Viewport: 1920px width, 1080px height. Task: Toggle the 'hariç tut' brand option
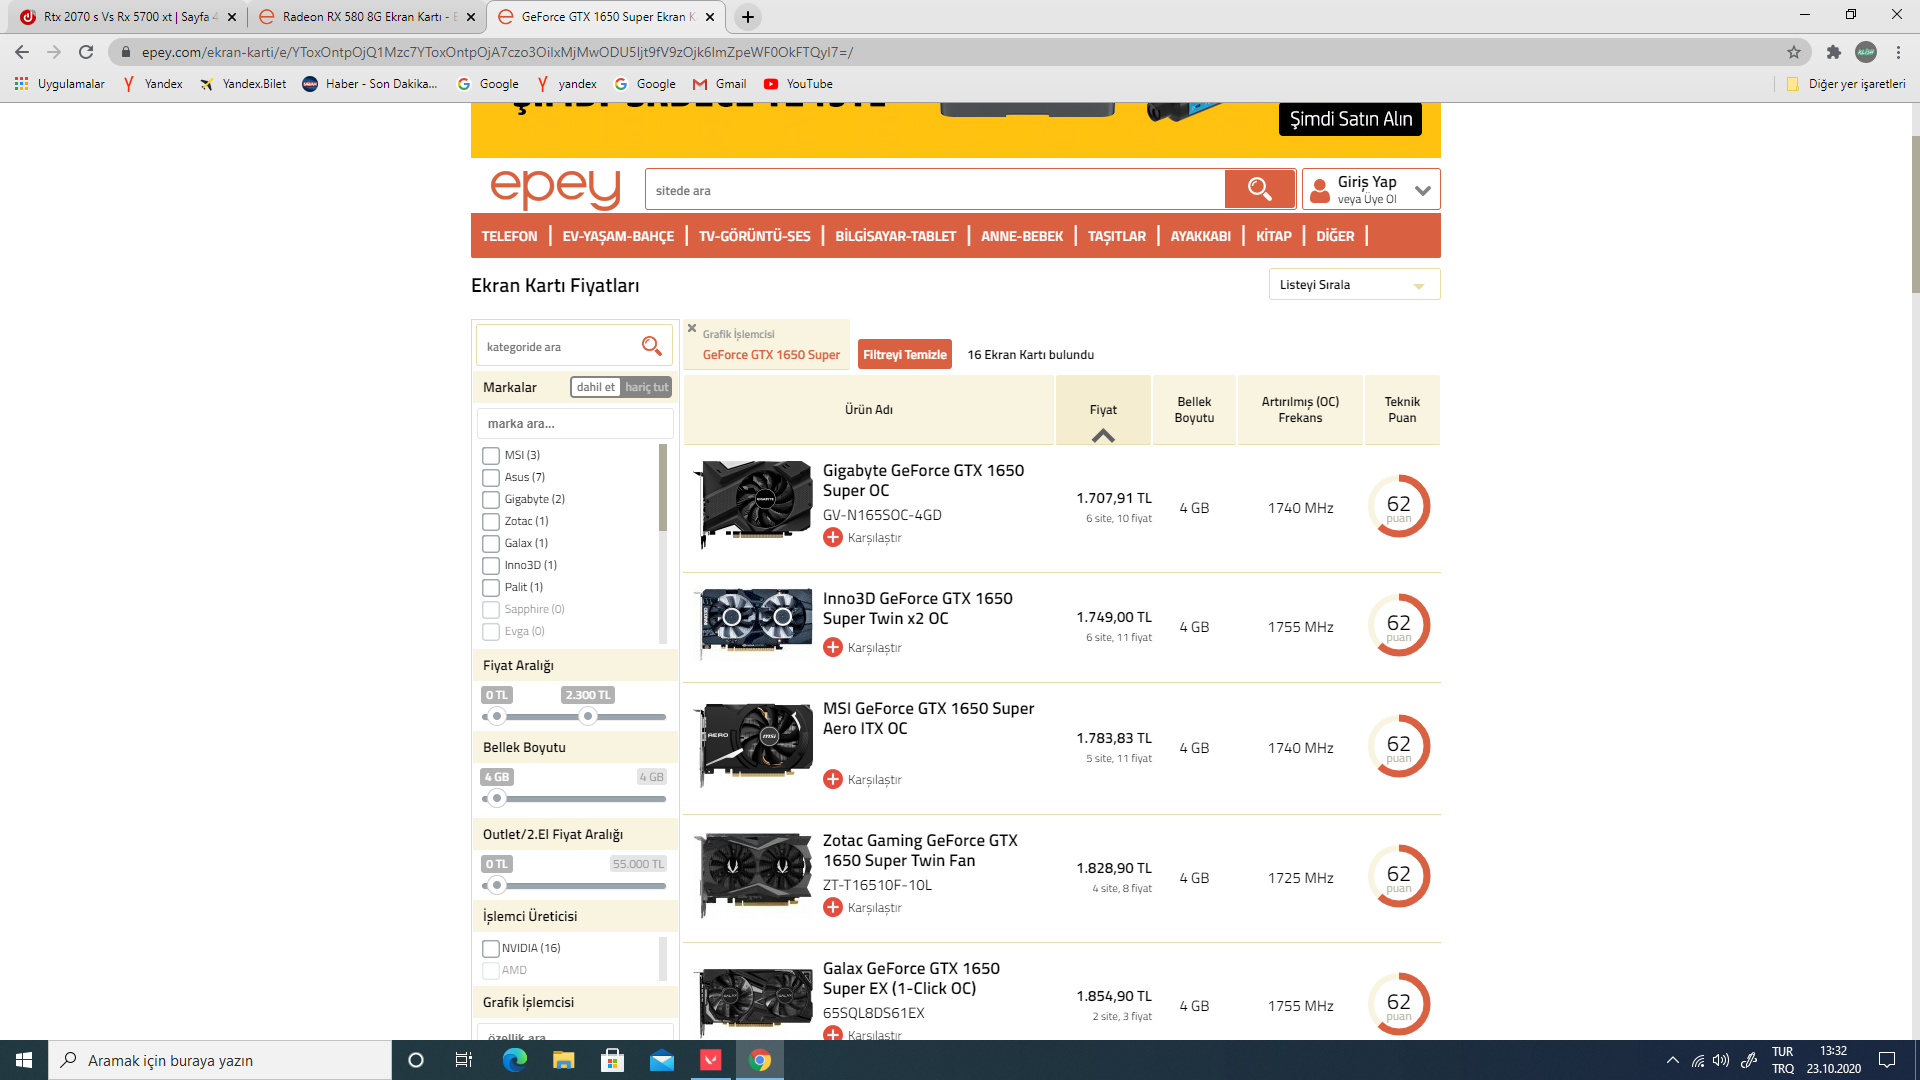pyautogui.click(x=646, y=387)
